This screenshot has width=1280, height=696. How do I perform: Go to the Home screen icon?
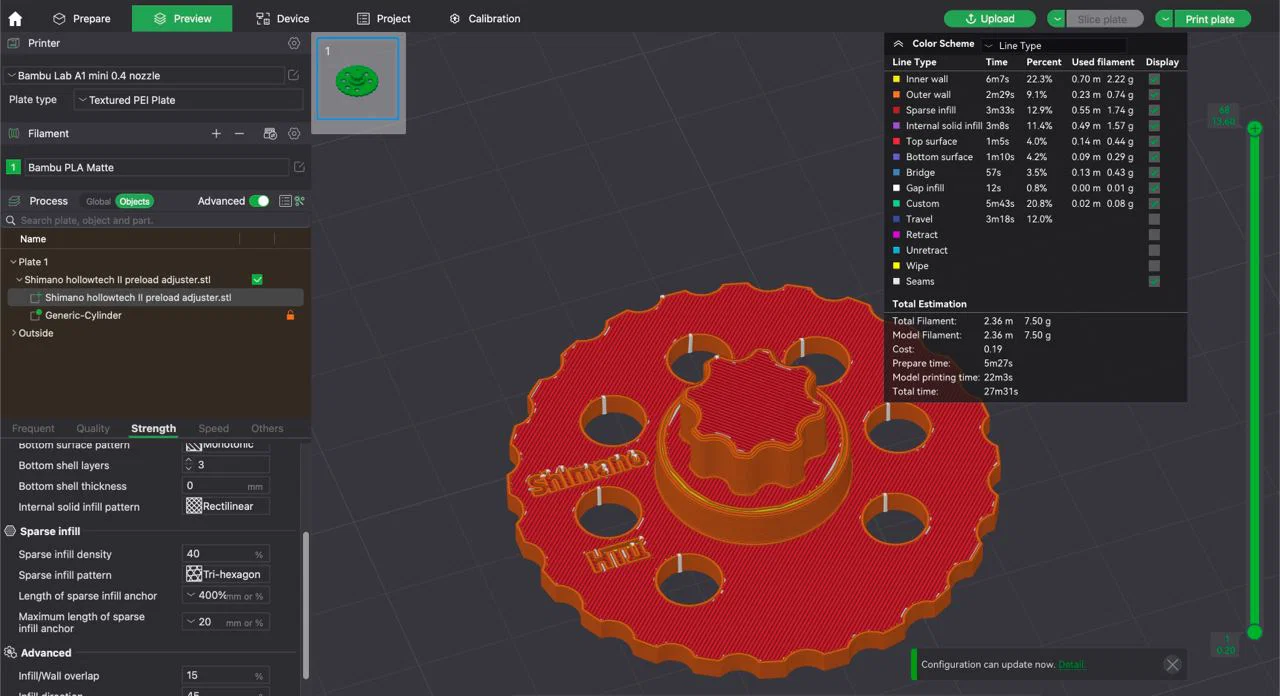pos(15,18)
